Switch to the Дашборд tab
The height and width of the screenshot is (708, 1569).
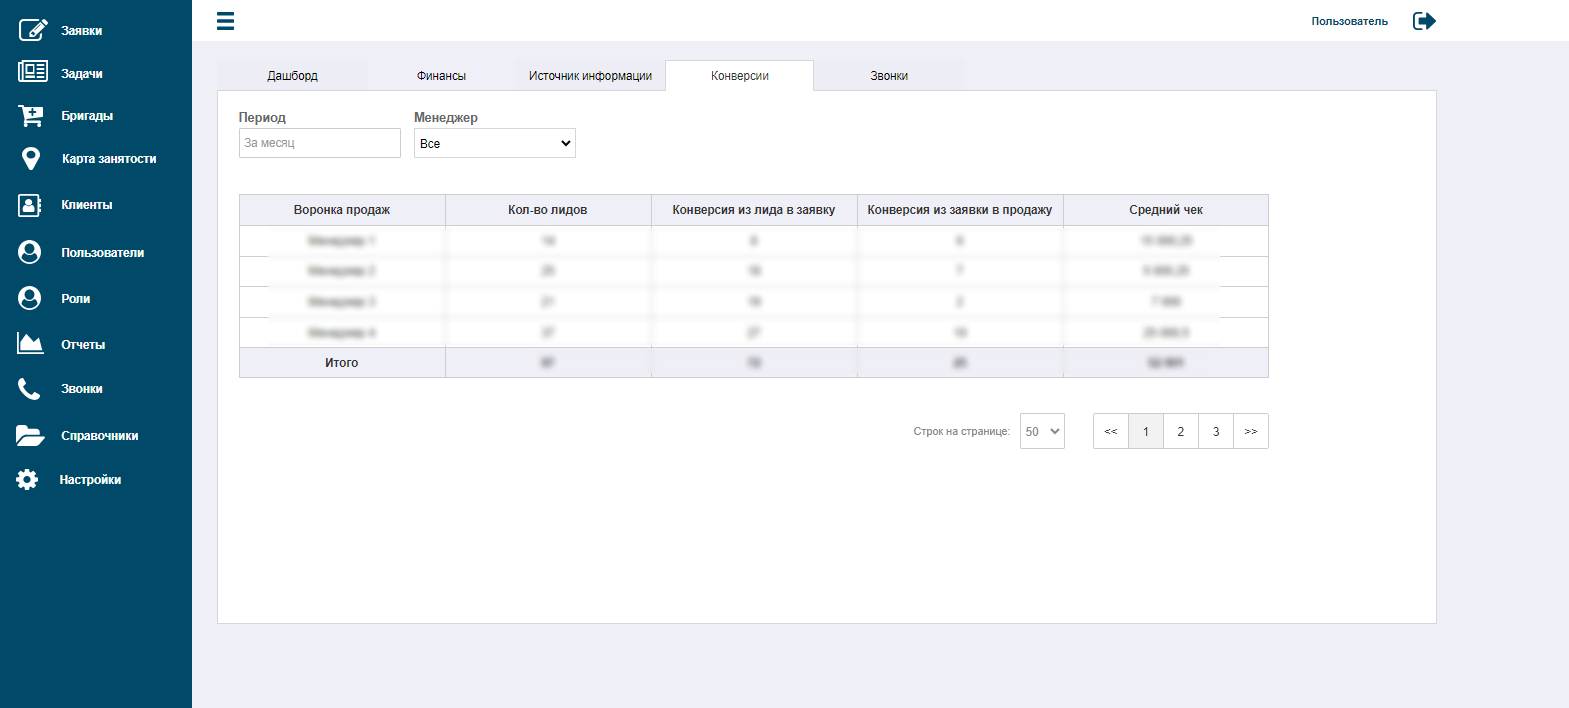292,76
